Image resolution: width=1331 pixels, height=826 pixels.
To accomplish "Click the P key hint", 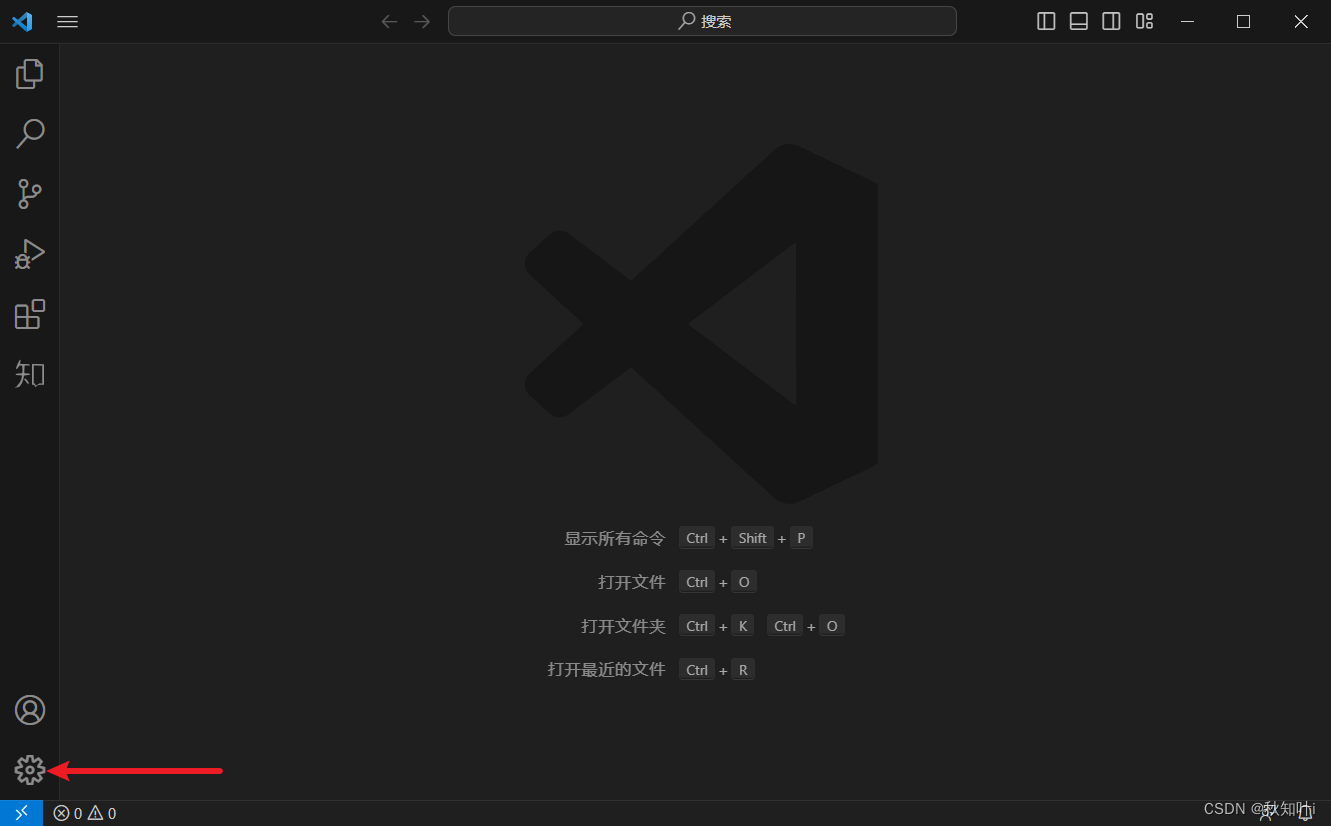I will [801, 538].
